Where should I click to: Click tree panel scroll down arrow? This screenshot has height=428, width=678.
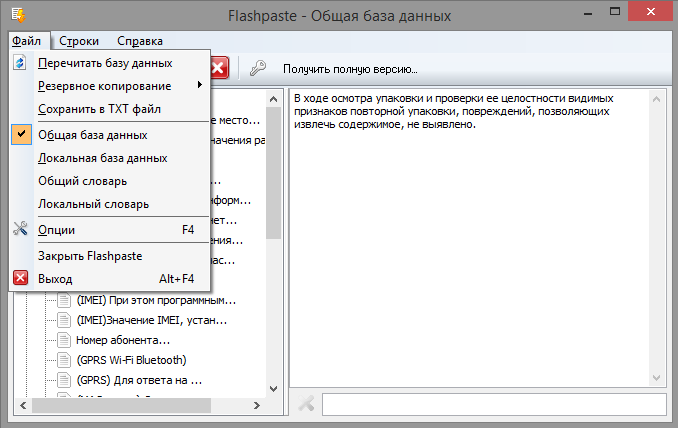[x=274, y=389]
